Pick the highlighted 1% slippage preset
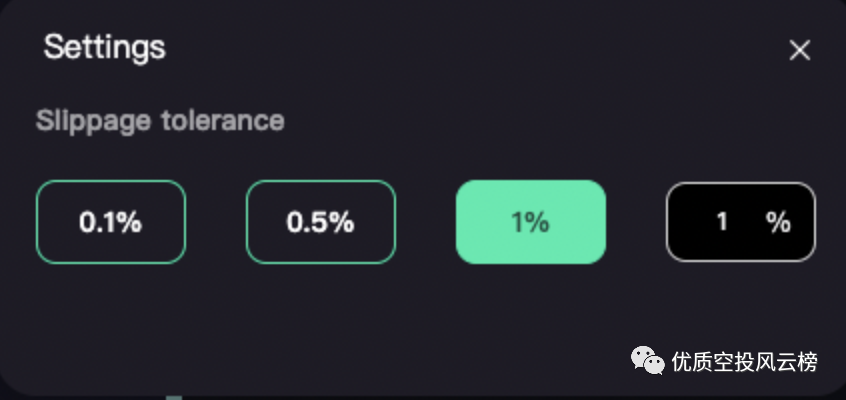This screenshot has width=846, height=400. pyautogui.click(x=531, y=222)
